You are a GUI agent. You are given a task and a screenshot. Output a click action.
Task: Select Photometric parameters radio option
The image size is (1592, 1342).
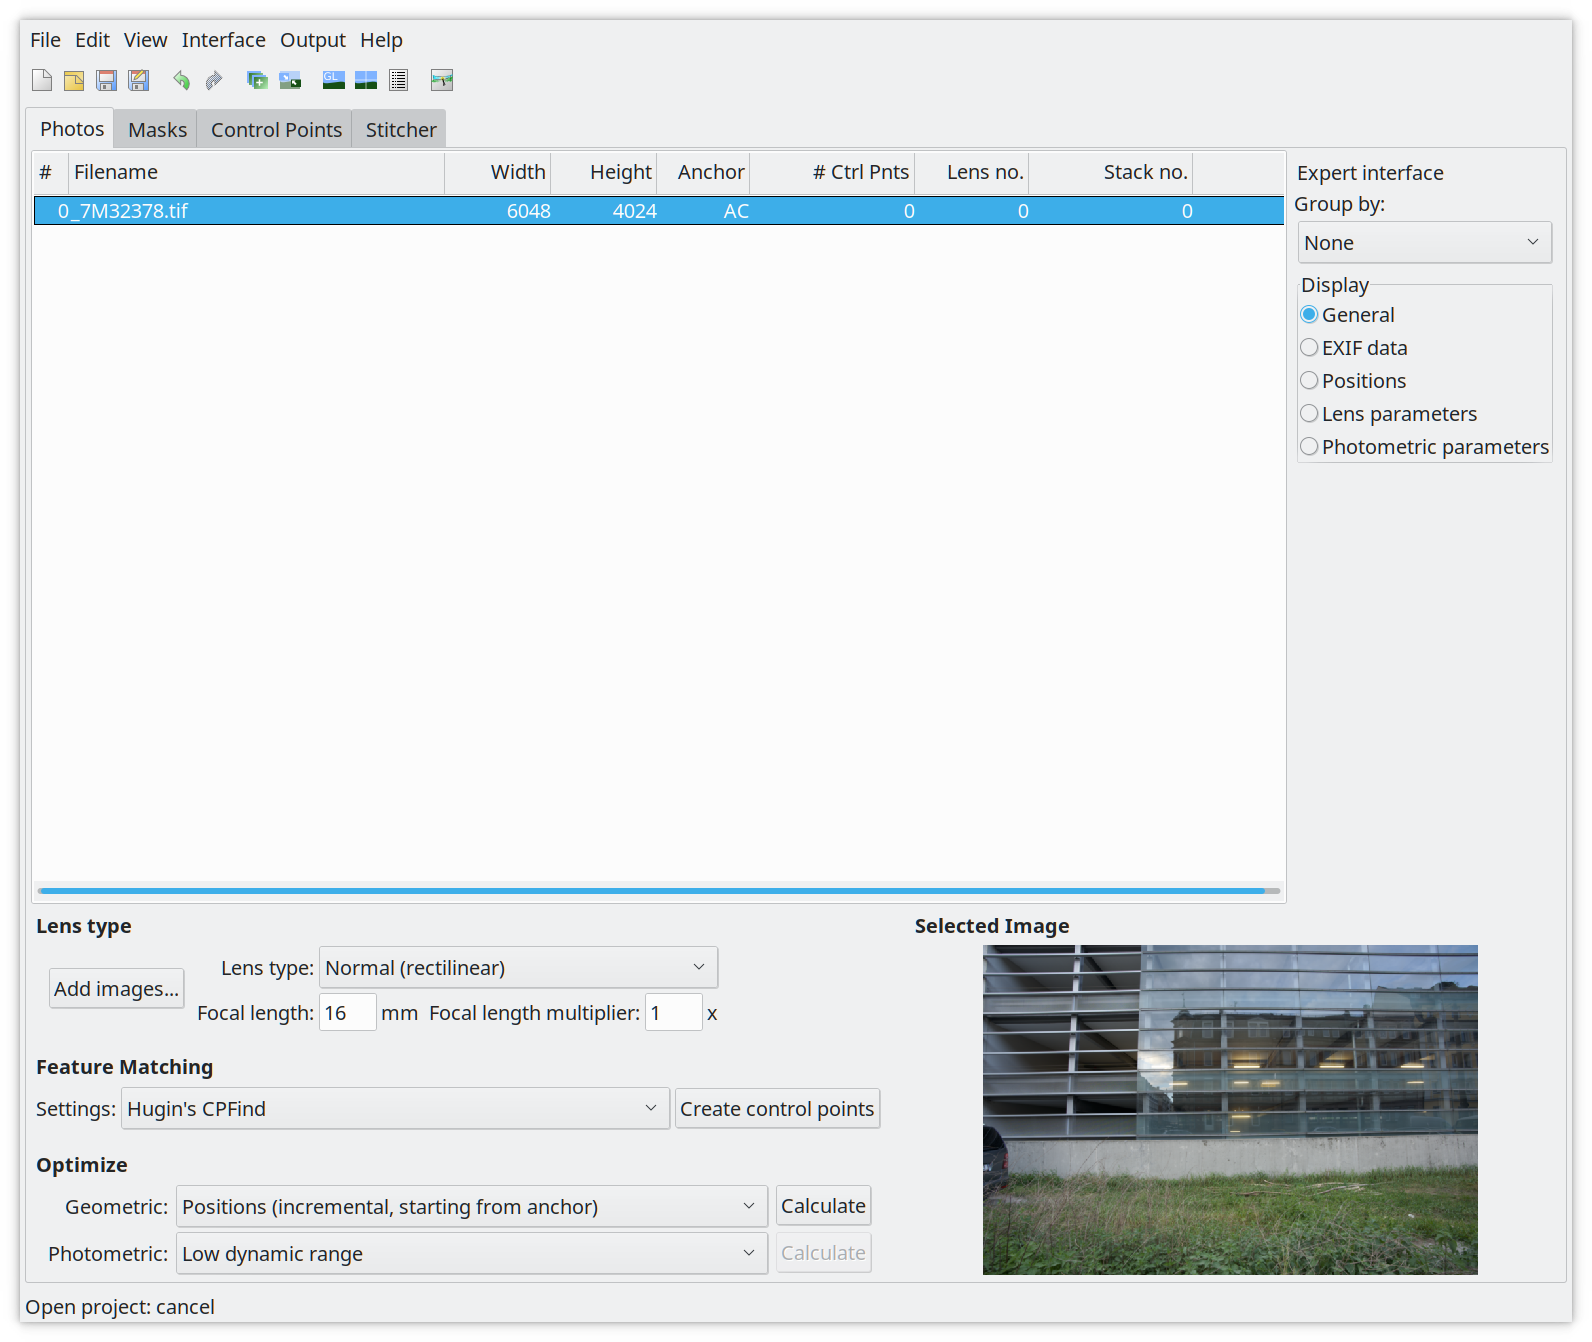(1425, 447)
